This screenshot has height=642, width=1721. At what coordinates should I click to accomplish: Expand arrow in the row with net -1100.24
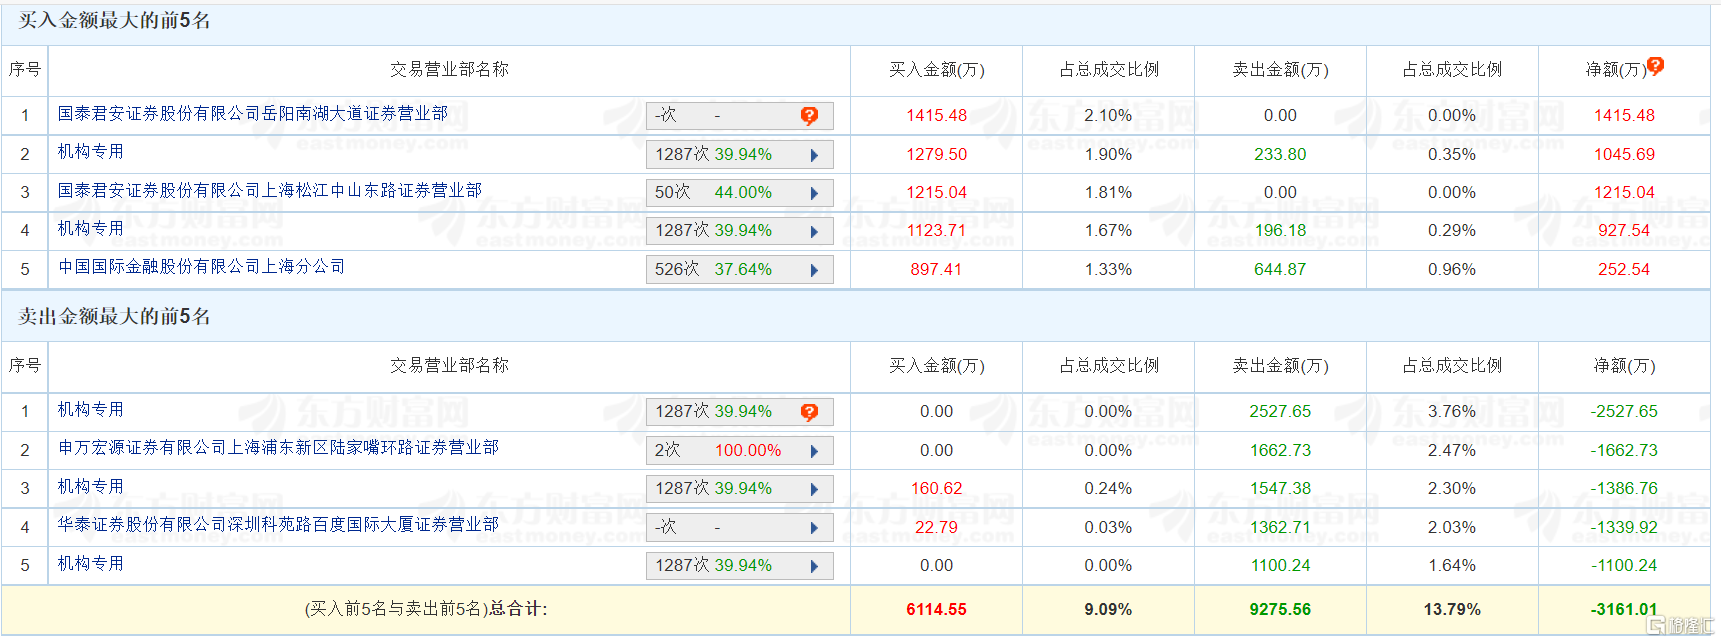pyautogui.click(x=814, y=566)
